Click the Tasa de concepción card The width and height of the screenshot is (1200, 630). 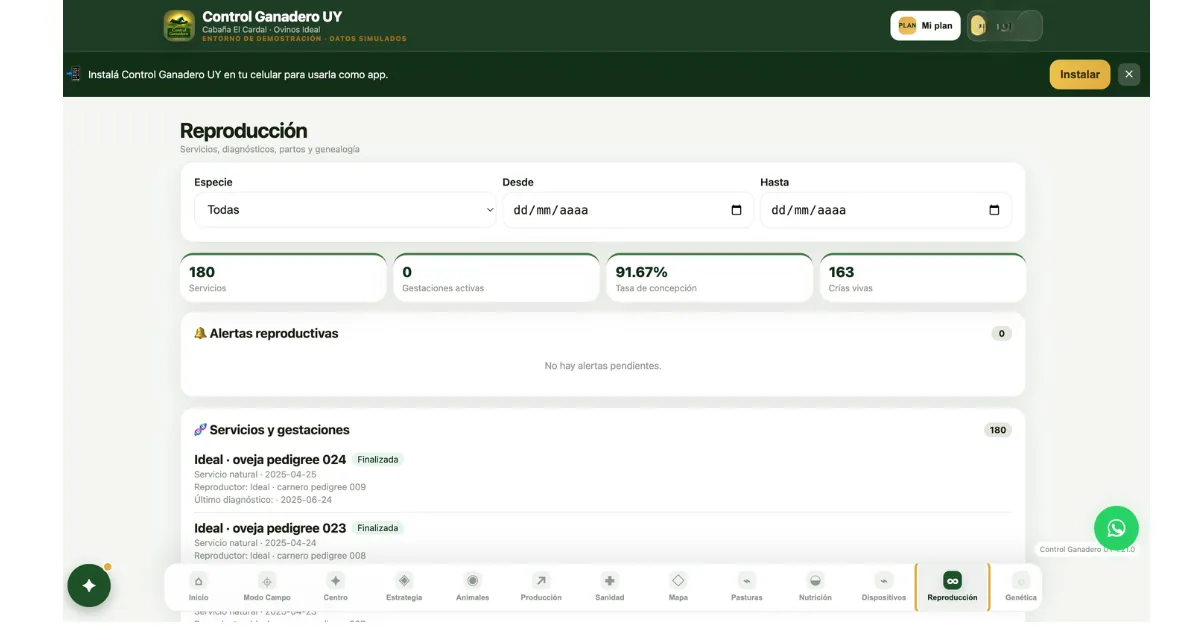tap(710, 278)
